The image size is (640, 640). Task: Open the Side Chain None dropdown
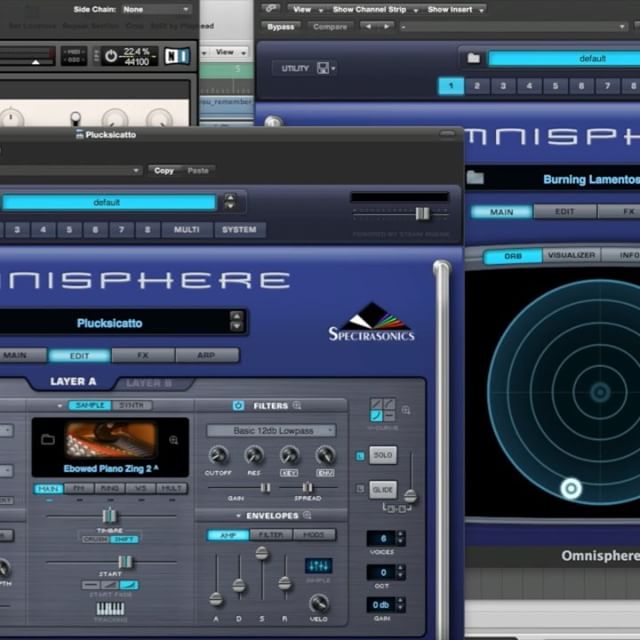click(156, 9)
